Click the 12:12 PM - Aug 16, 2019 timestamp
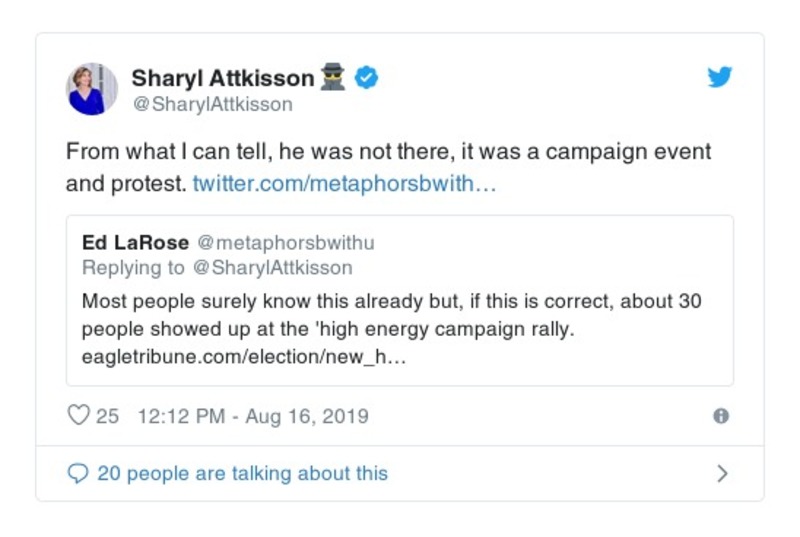This screenshot has height=537, width=800. (250, 416)
